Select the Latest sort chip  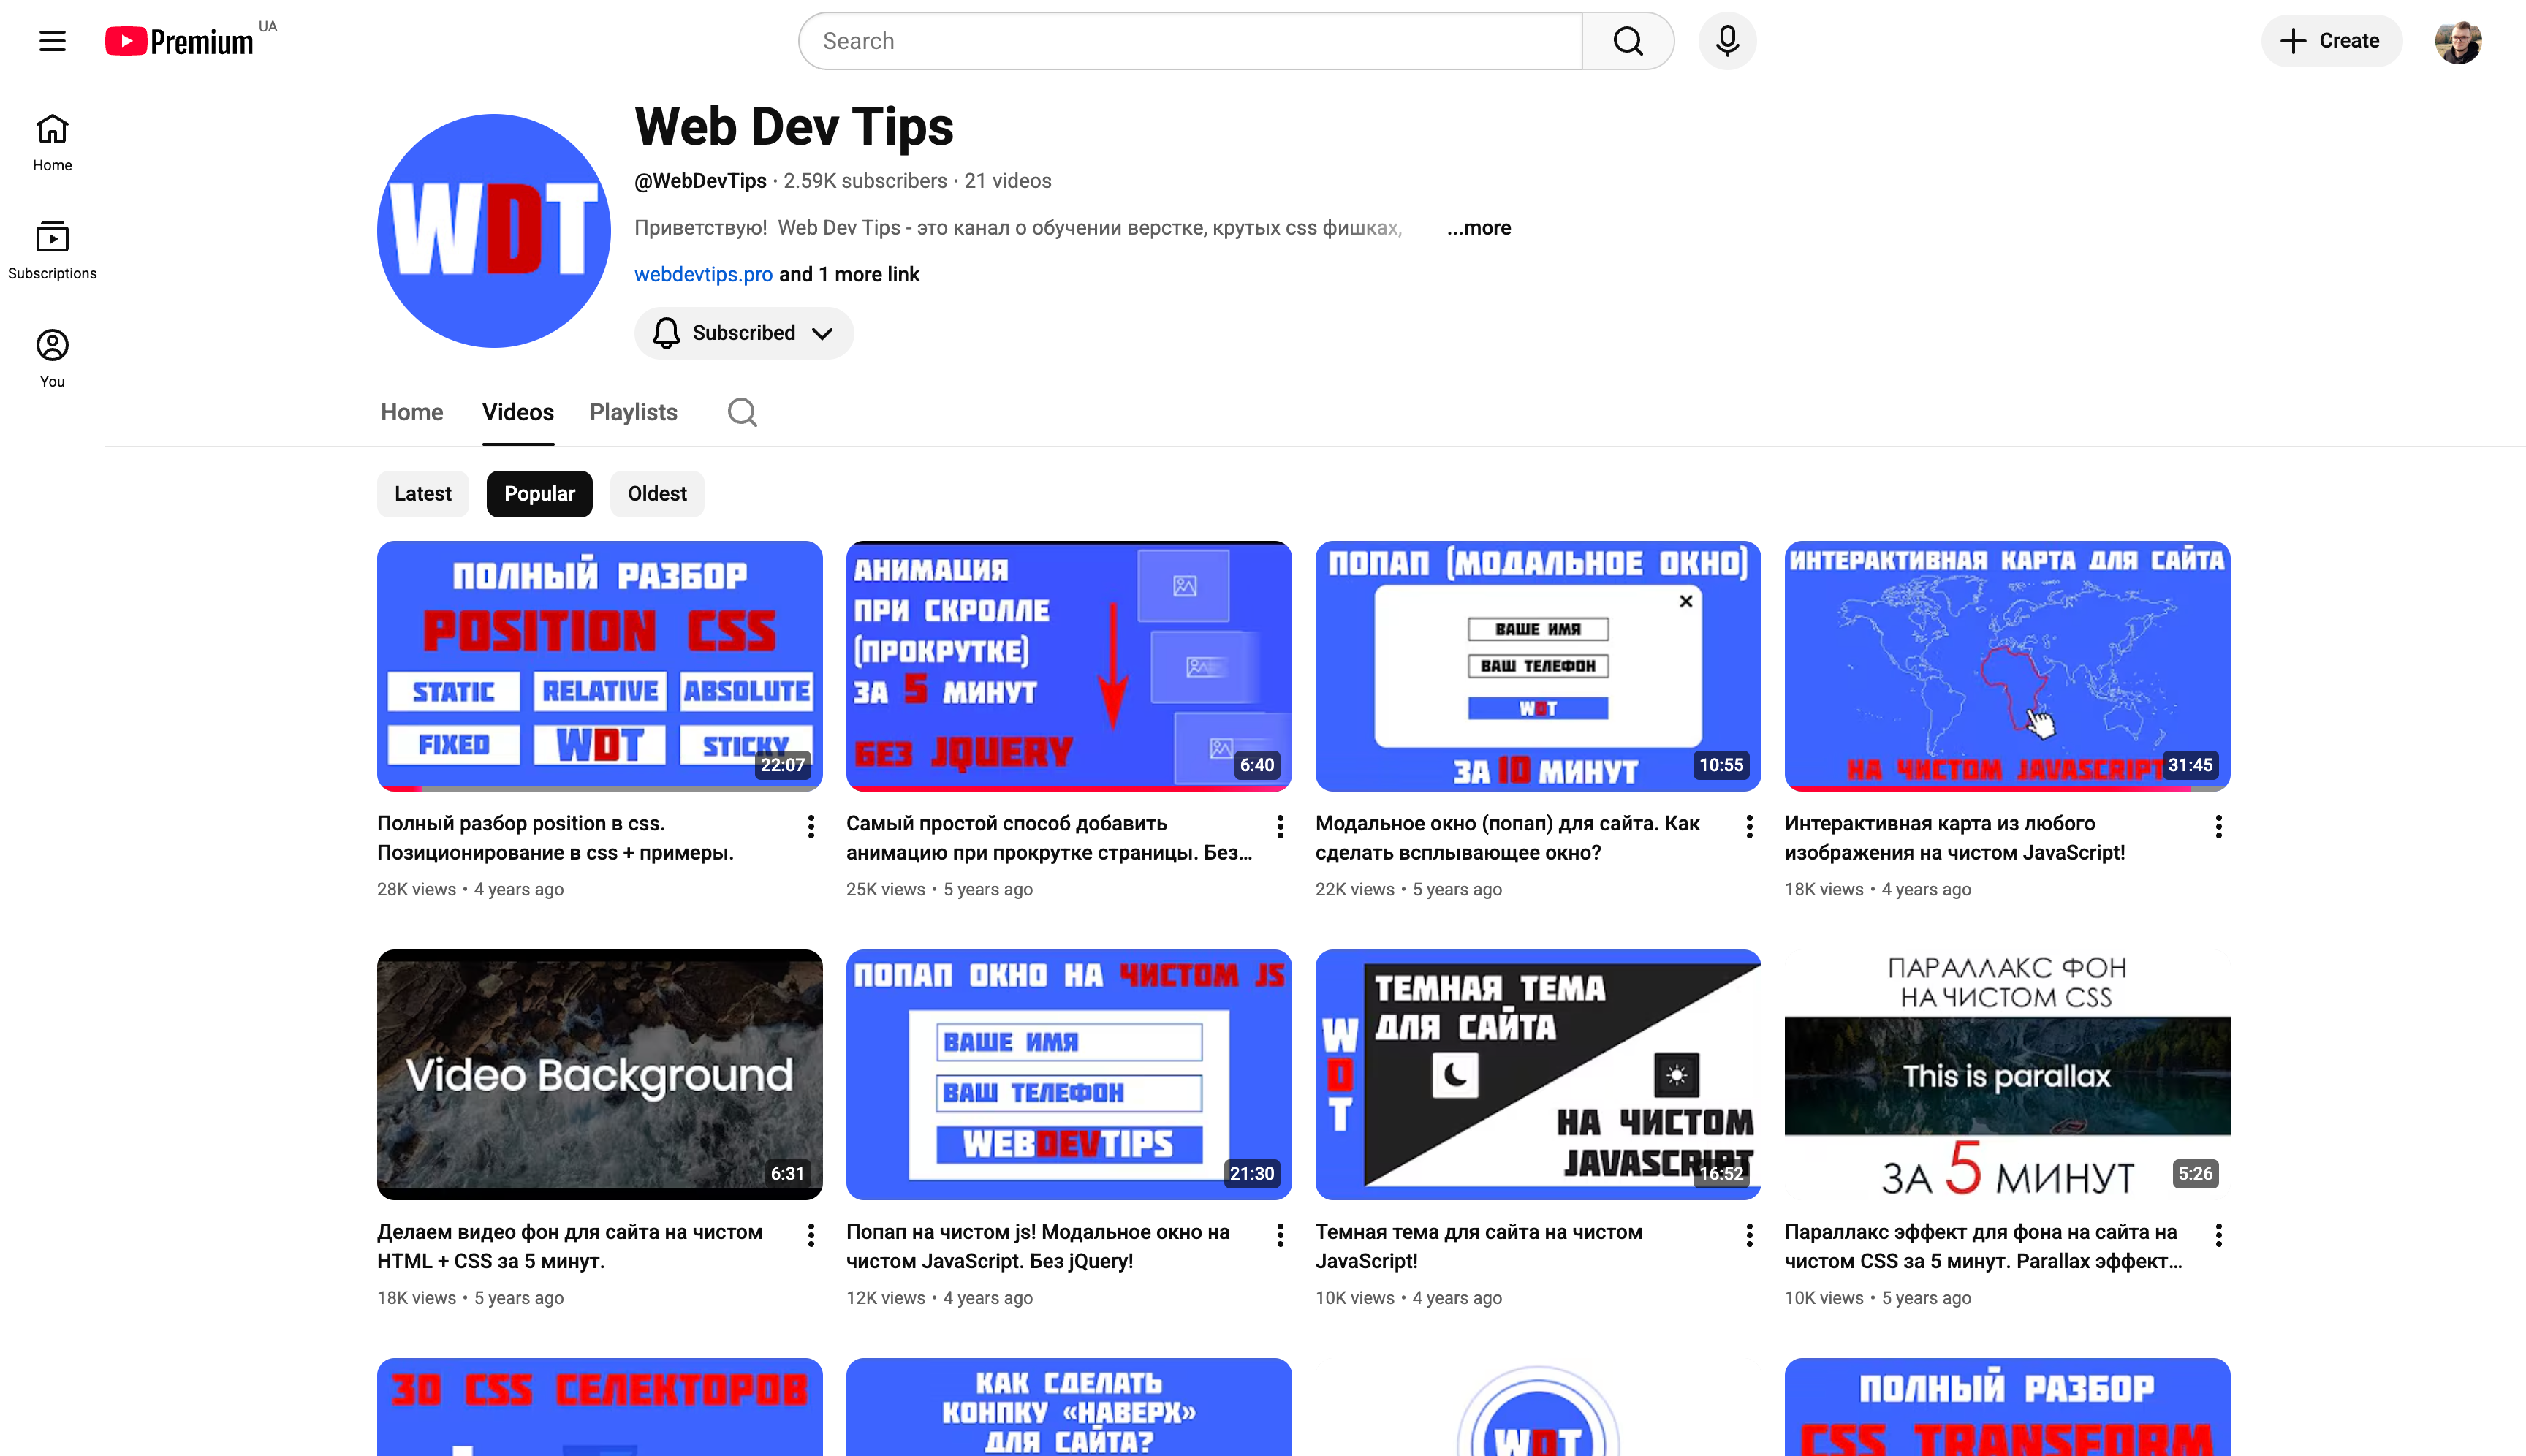[x=422, y=494]
